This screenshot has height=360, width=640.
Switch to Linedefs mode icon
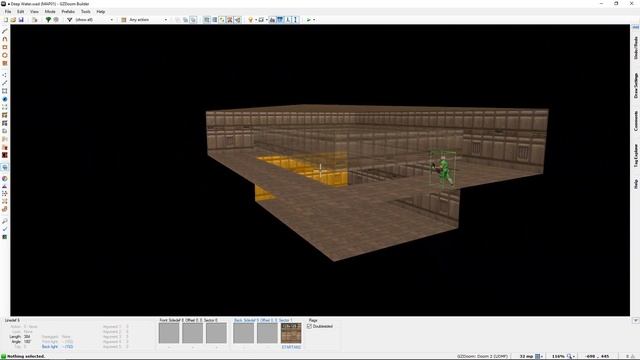pyautogui.click(x=4, y=83)
